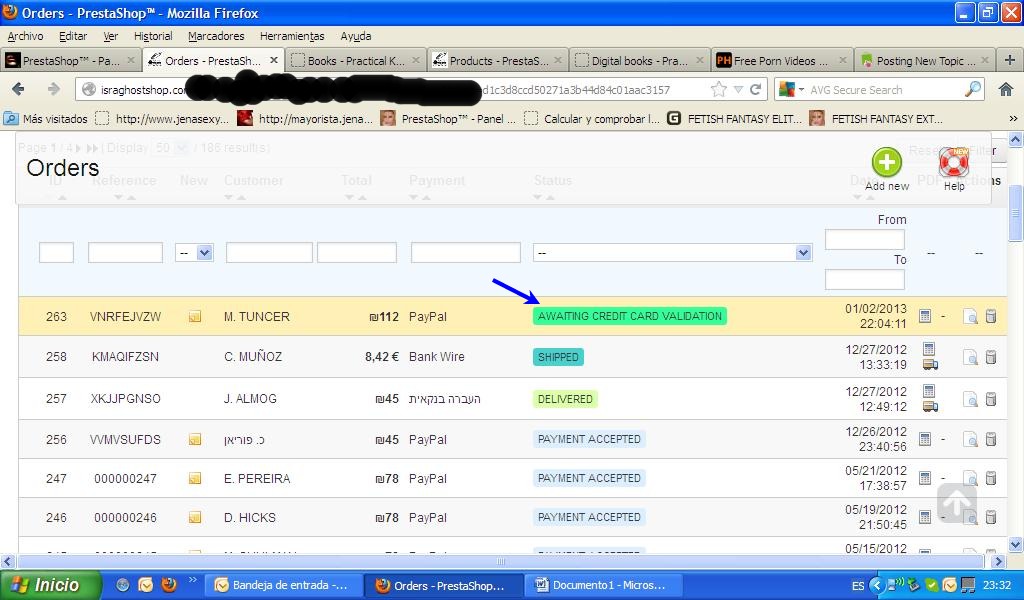Reload the page with the refresh icon
Image resolution: width=1024 pixels, height=600 pixels.
756,89
